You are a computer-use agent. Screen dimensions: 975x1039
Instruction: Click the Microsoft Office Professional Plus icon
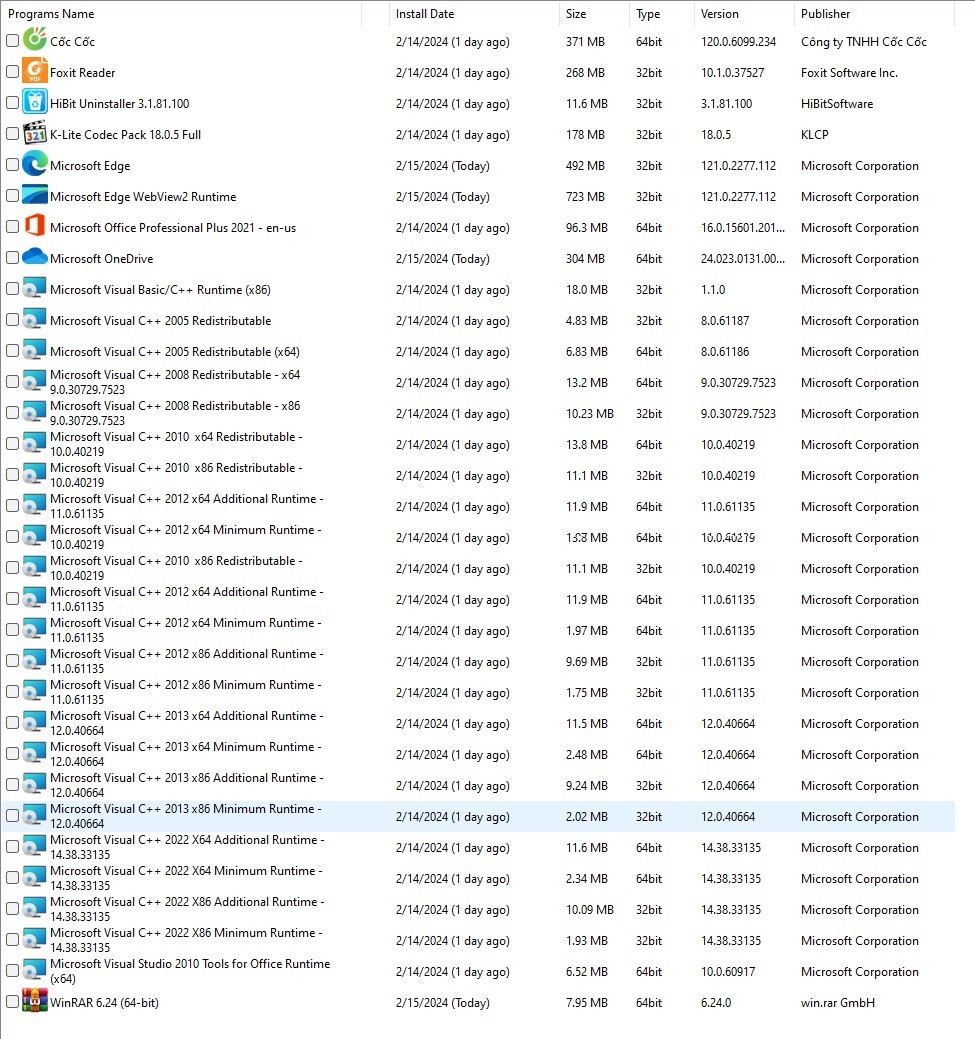pos(34,227)
